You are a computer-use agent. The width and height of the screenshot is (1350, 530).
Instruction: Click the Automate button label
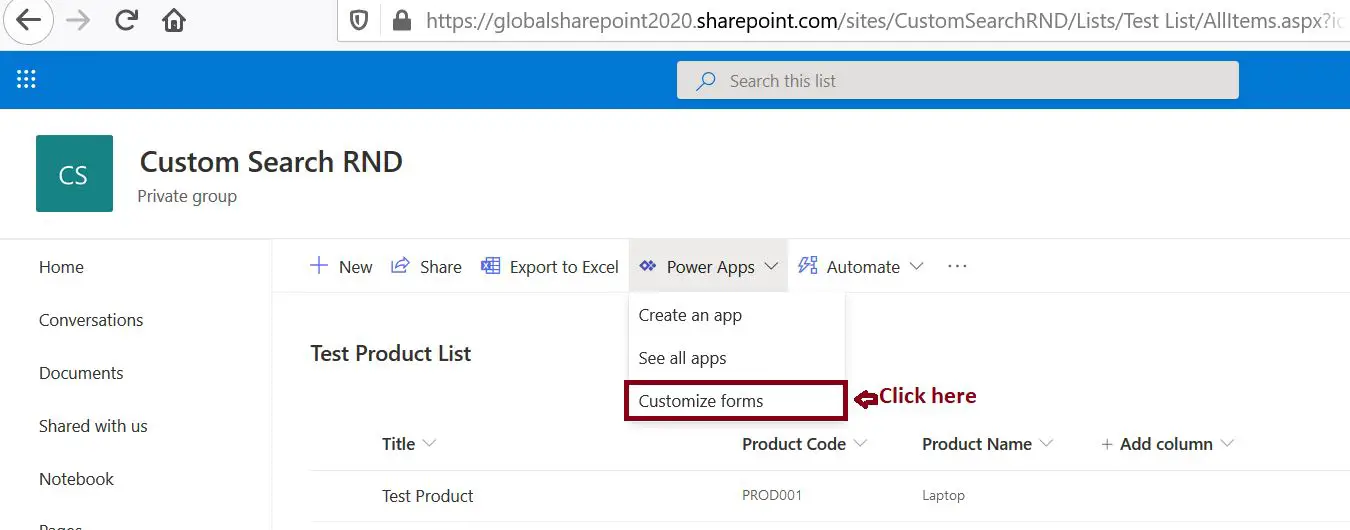pyautogui.click(x=863, y=267)
